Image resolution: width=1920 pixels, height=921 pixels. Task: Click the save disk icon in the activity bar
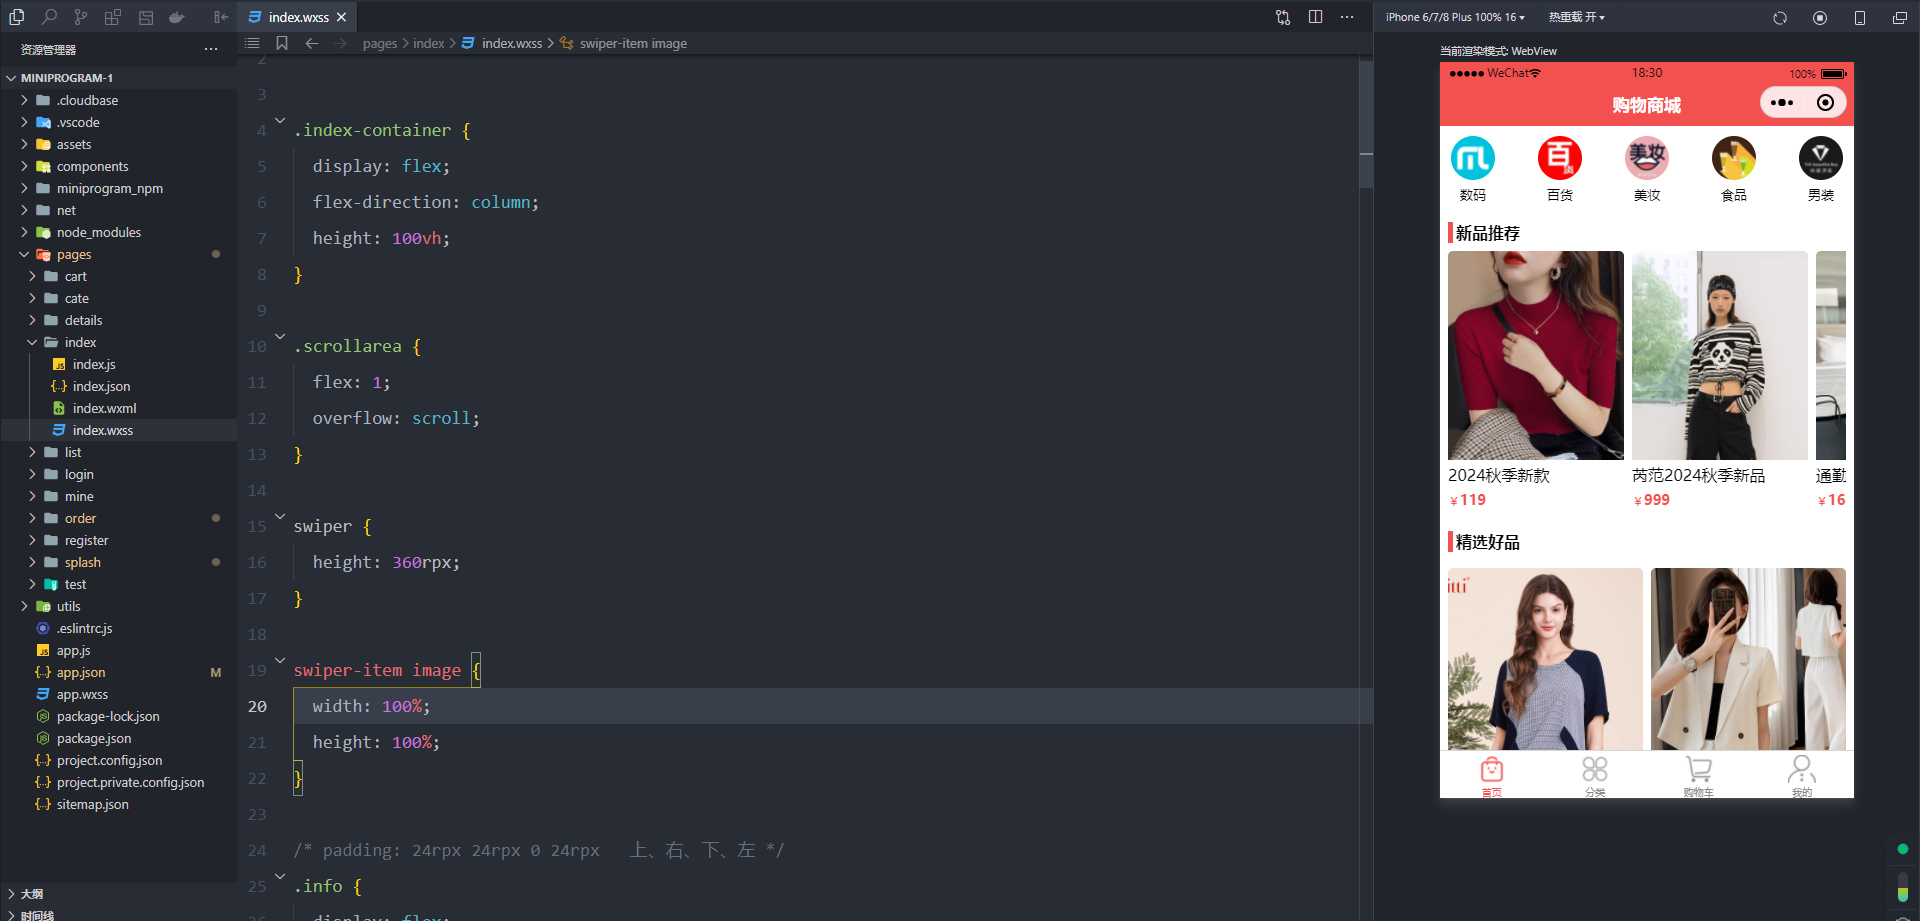click(x=146, y=17)
